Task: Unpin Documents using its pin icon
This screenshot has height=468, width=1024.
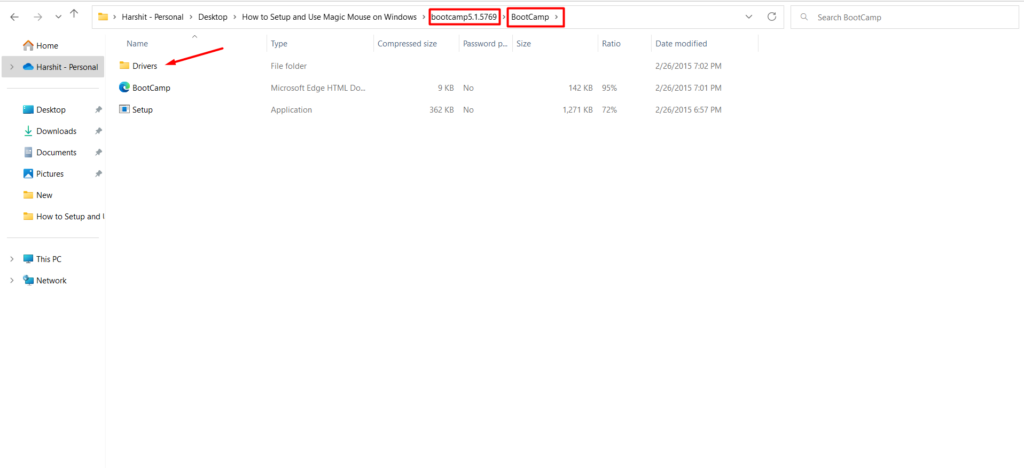Action: [98, 152]
